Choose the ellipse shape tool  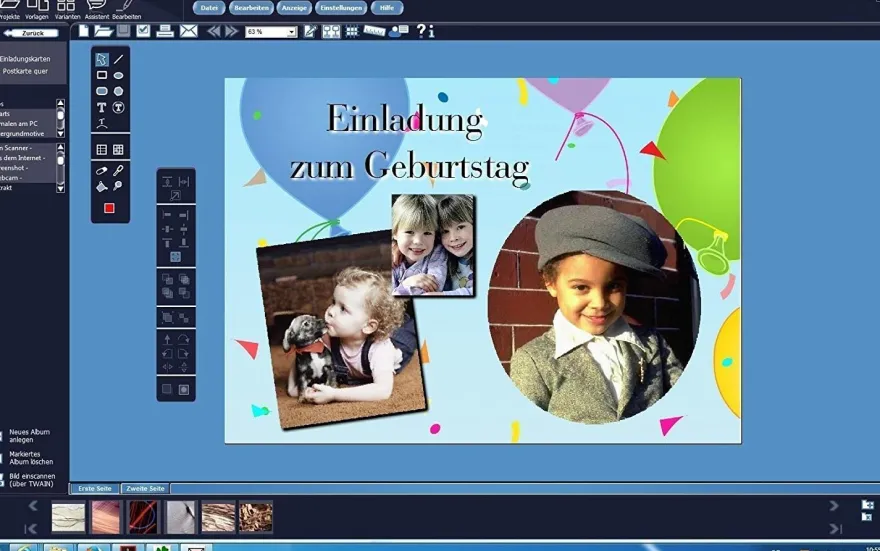(x=118, y=75)
